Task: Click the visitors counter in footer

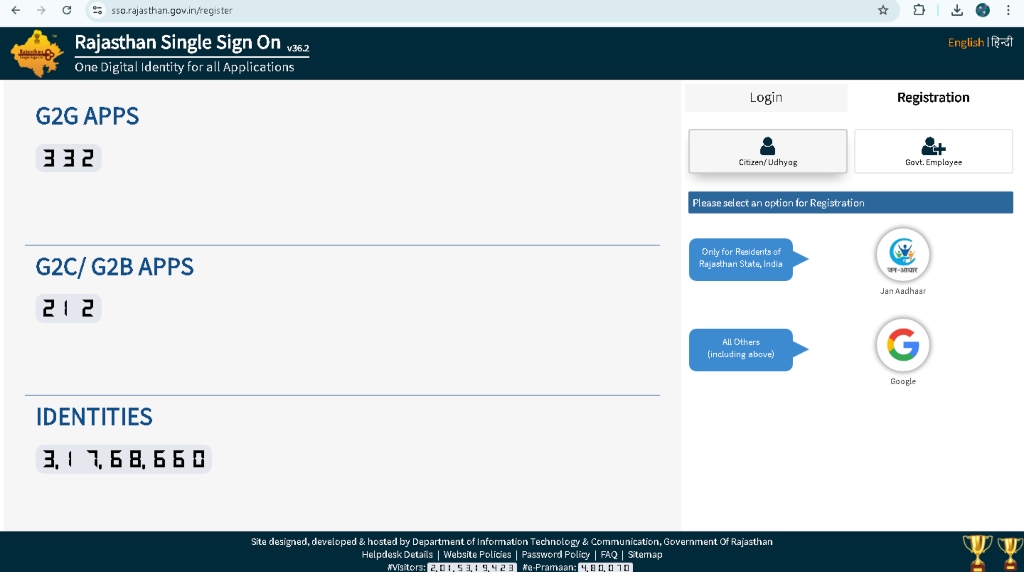Action: pyautogui.click(x=472, y=567)
